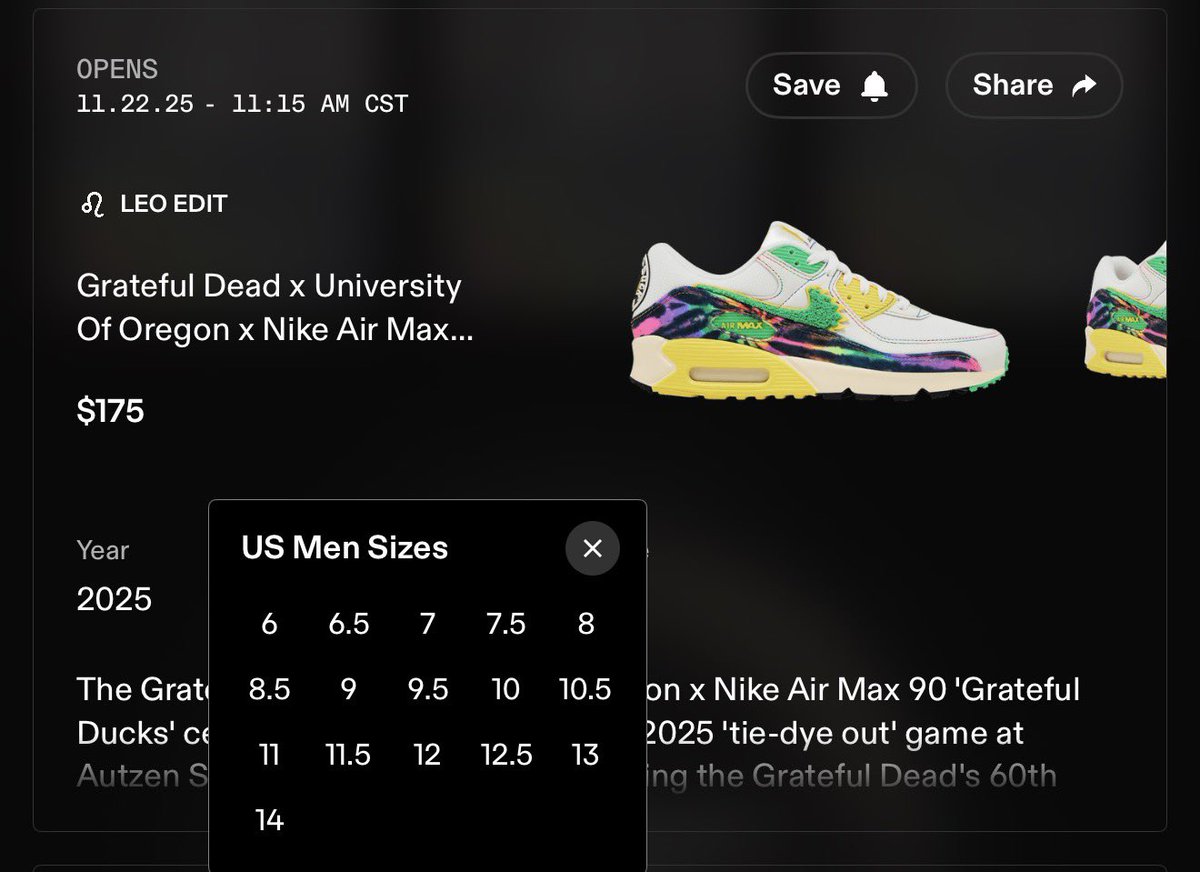Select size 9 in the size list
The height and width of the screenshot is (872, 1200).
coord(349,689)
